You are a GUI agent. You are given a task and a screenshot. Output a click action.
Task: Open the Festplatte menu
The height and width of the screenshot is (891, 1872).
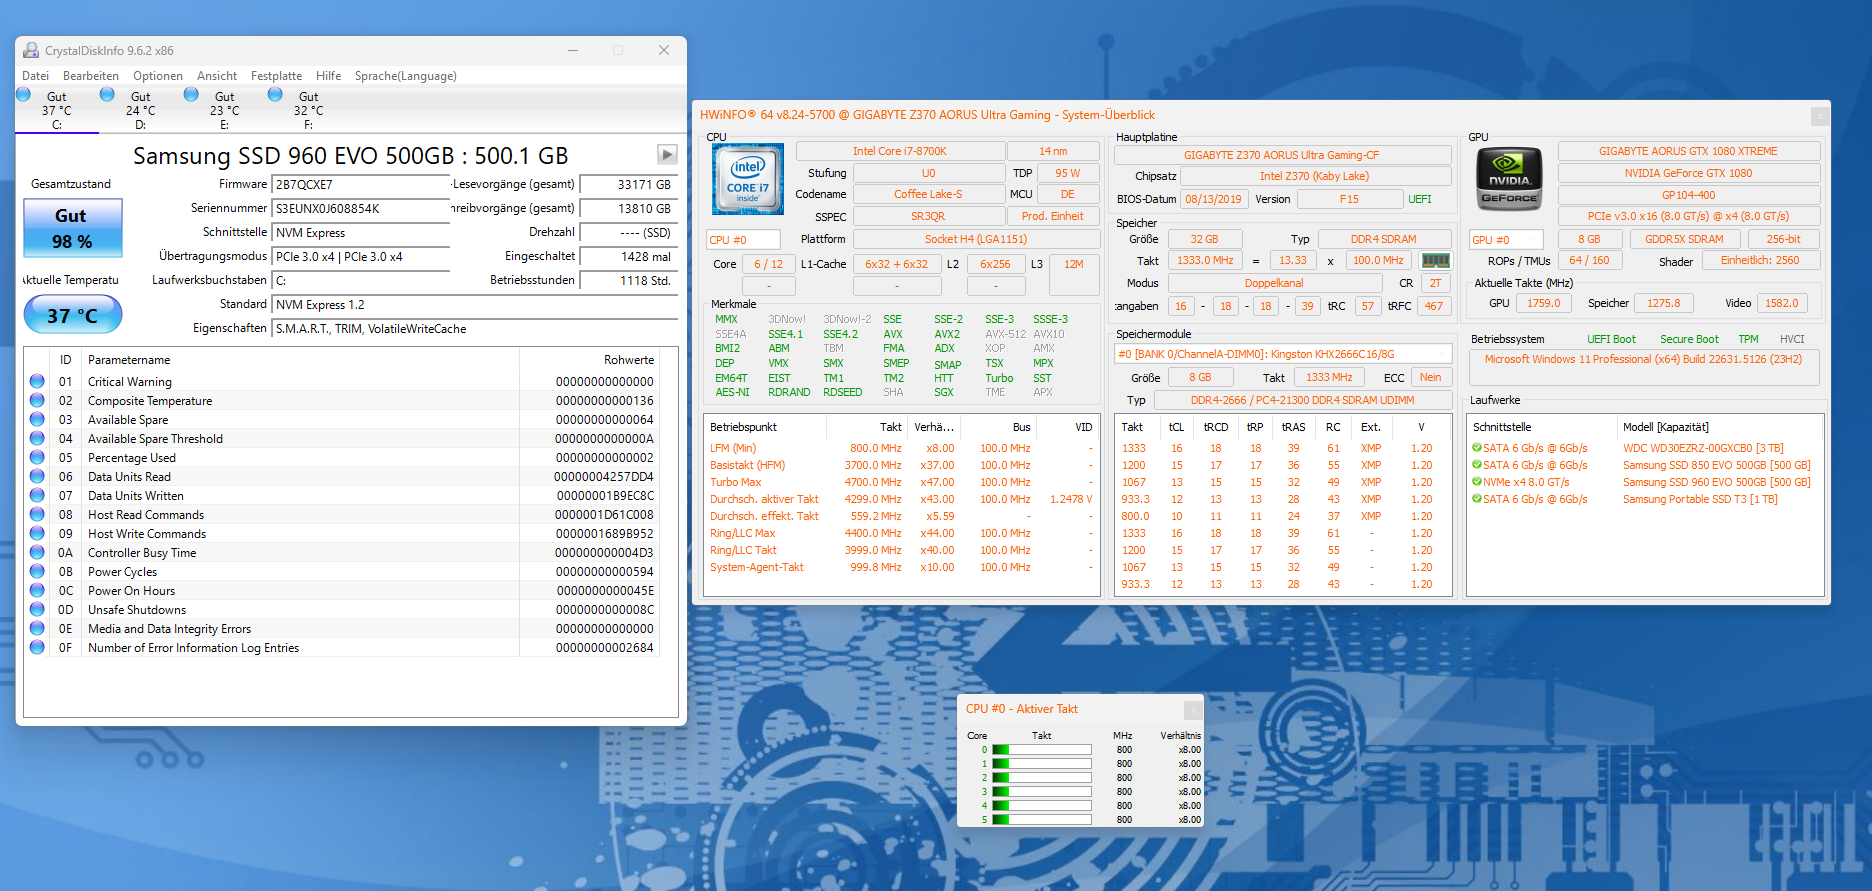pyautogui.click(x=276, y=76)
